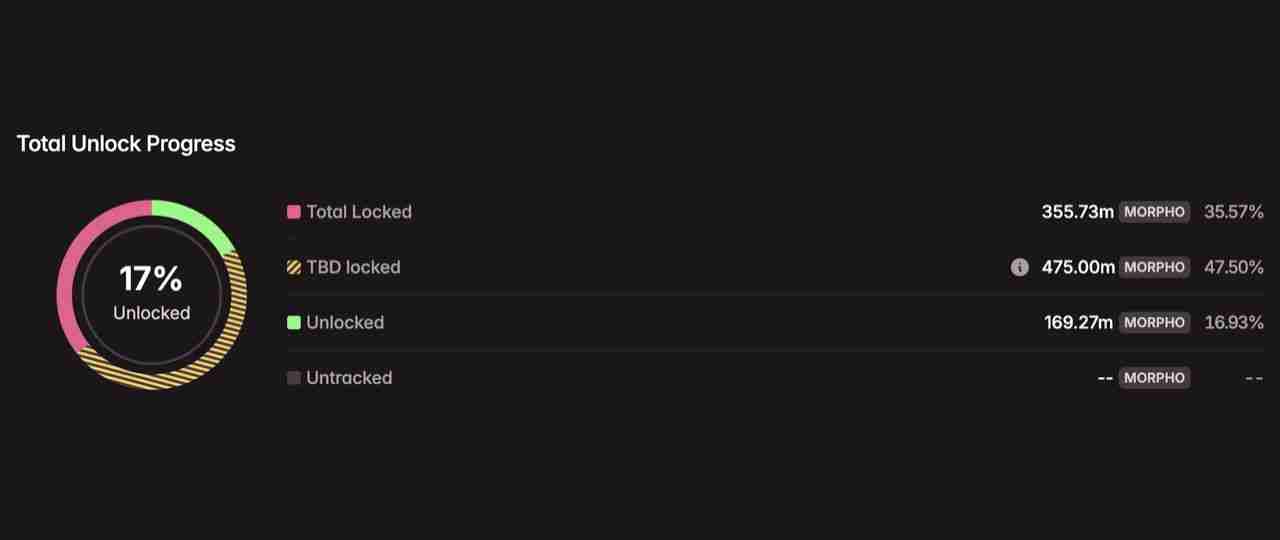Click the green Unlocked legend swatch
Image resolution: width=1280 pixels, height=540 pixels.
294,323
